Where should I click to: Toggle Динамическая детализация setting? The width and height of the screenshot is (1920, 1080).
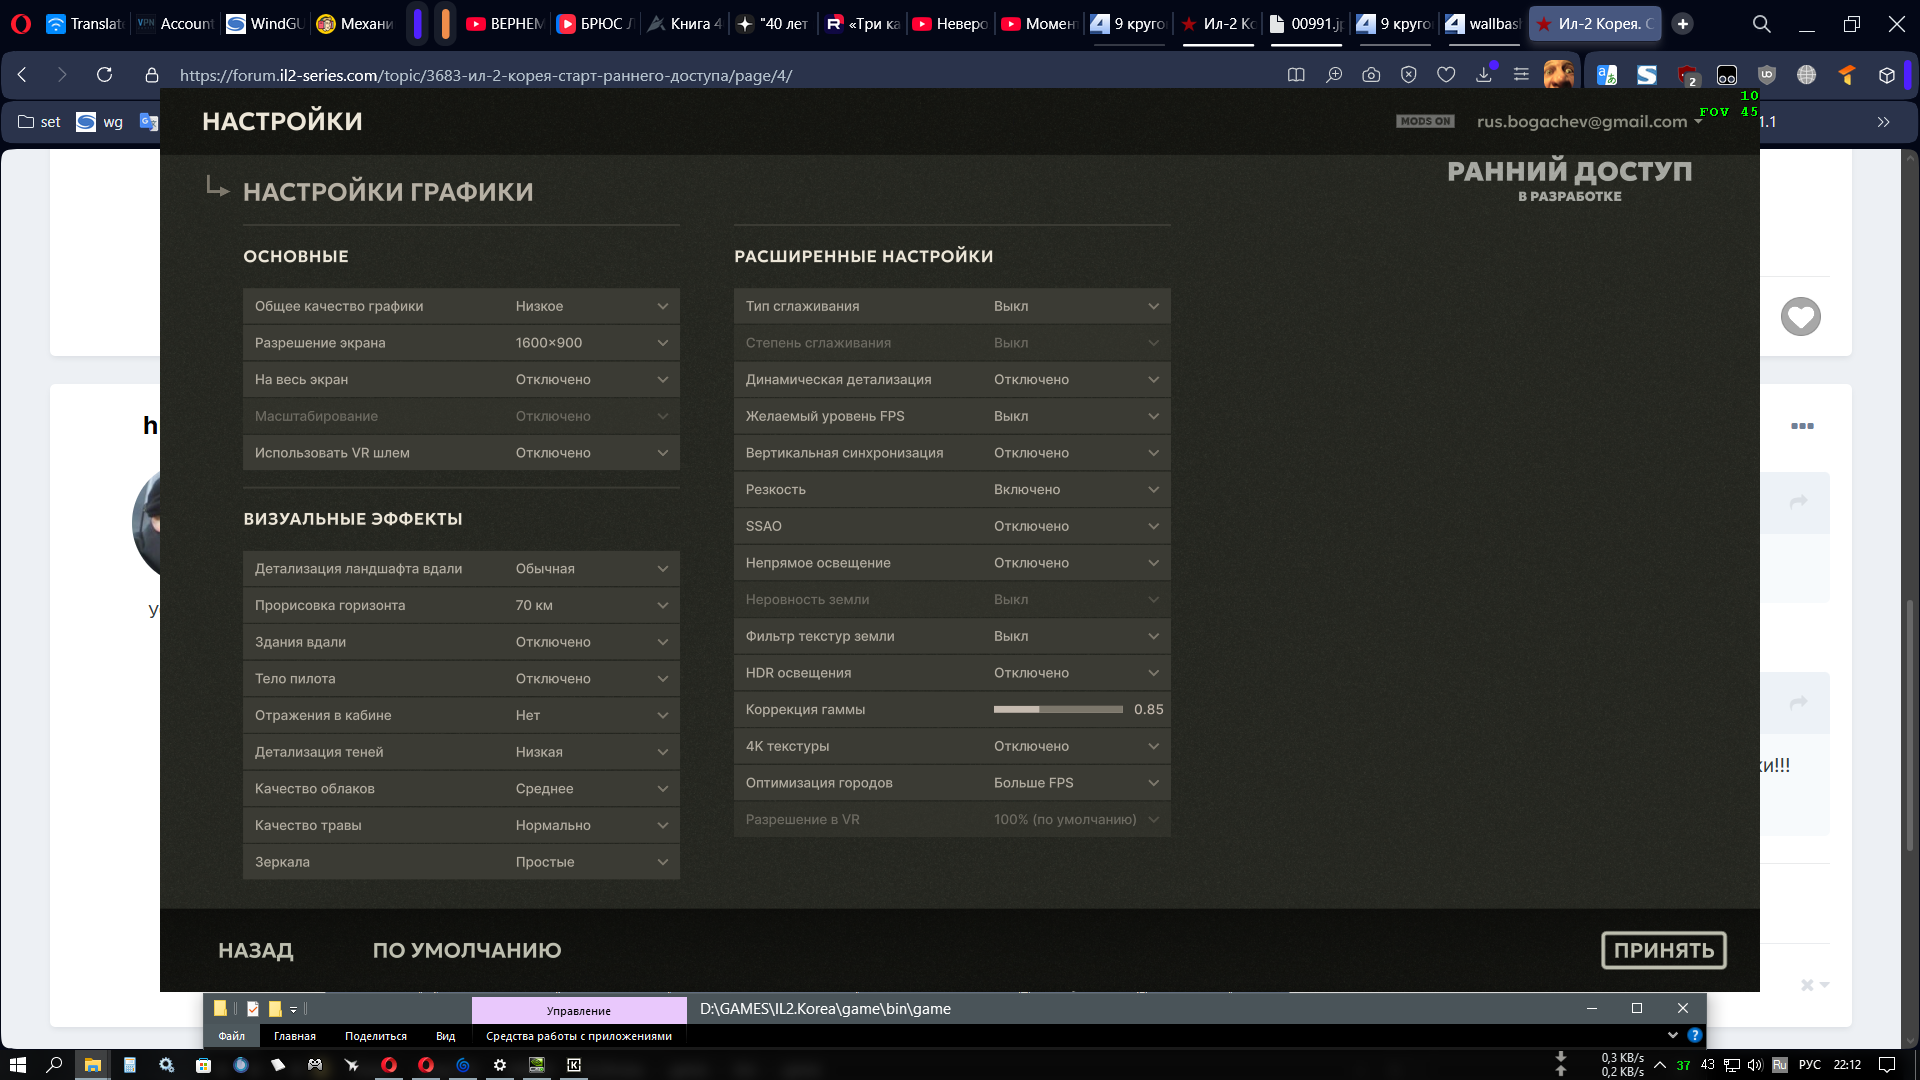tap(952, 380)
